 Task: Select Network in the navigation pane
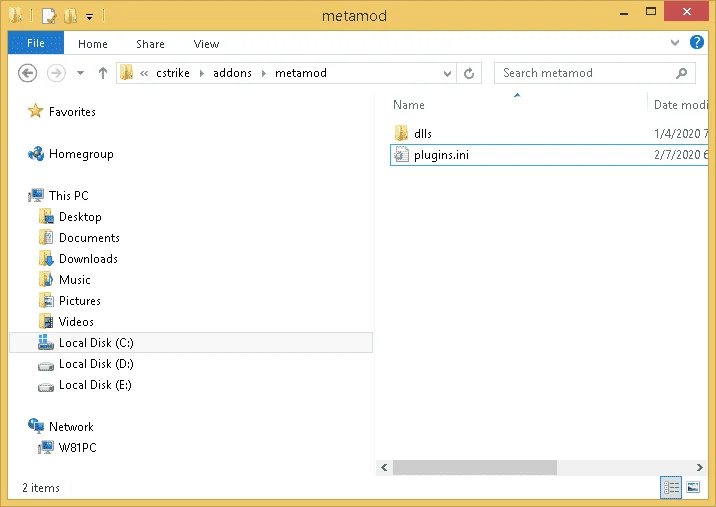click(x=71, y=427)
